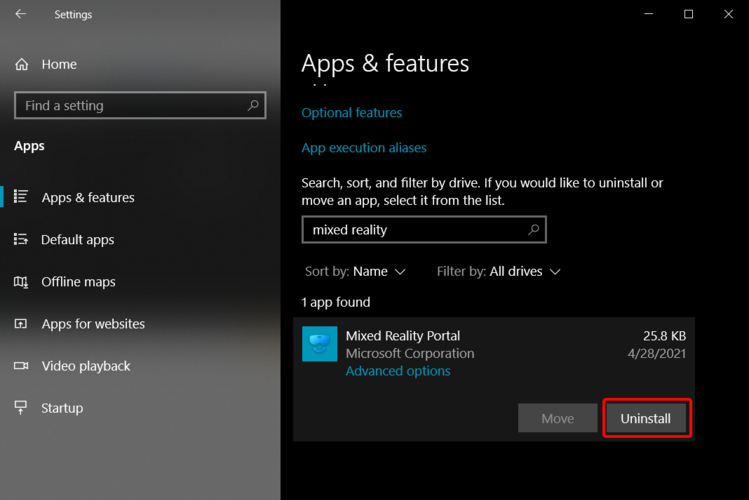This screenshot has width=749, height=500.
Task: Open the Filter by All drives dropdown
Action: 499,271
